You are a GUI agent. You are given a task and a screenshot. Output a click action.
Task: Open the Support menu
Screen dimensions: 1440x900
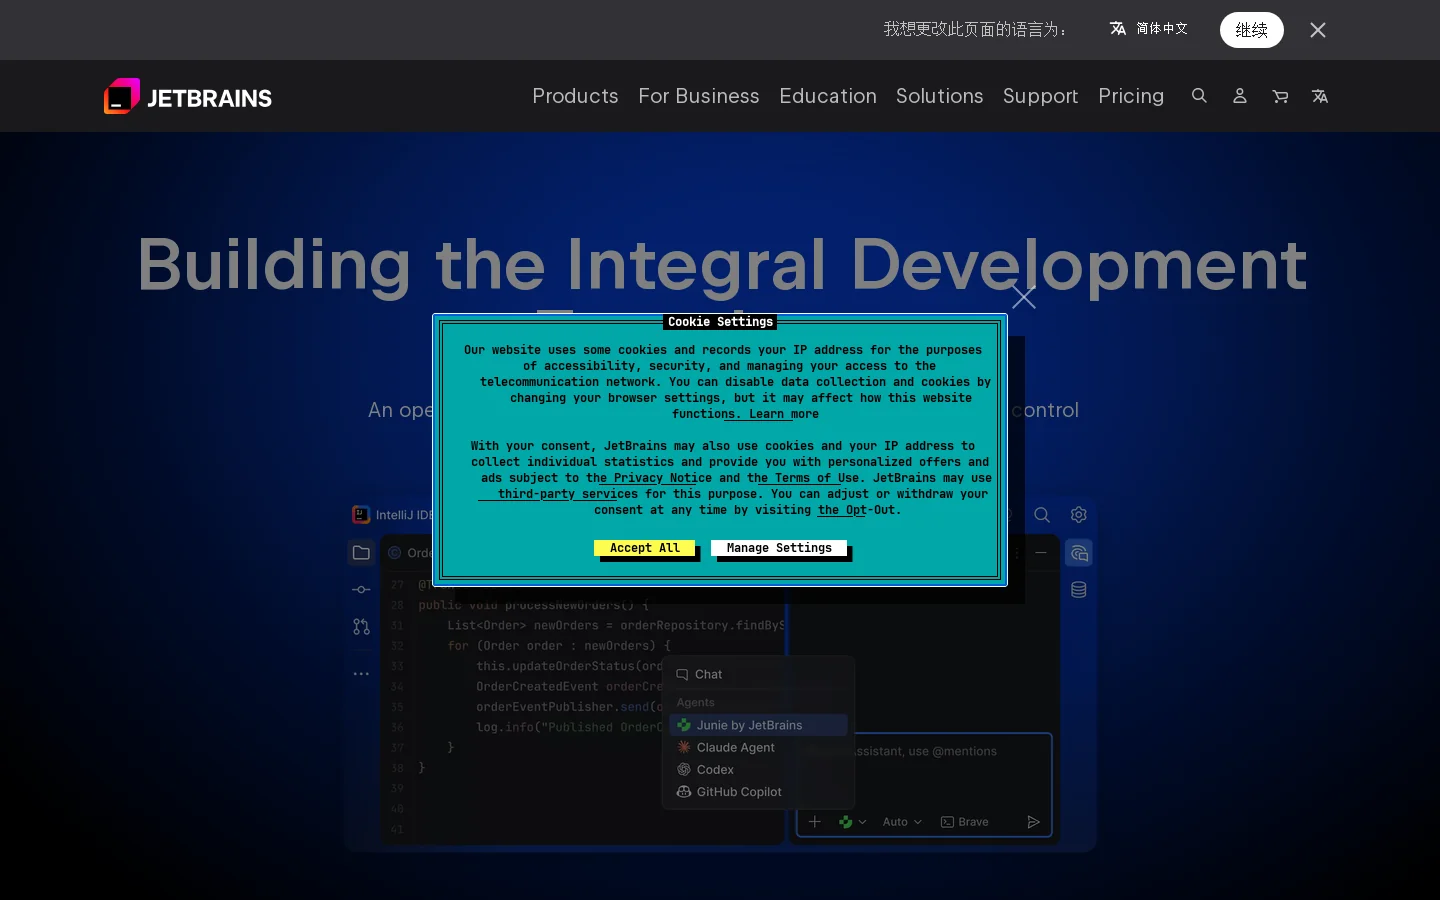1040,96
